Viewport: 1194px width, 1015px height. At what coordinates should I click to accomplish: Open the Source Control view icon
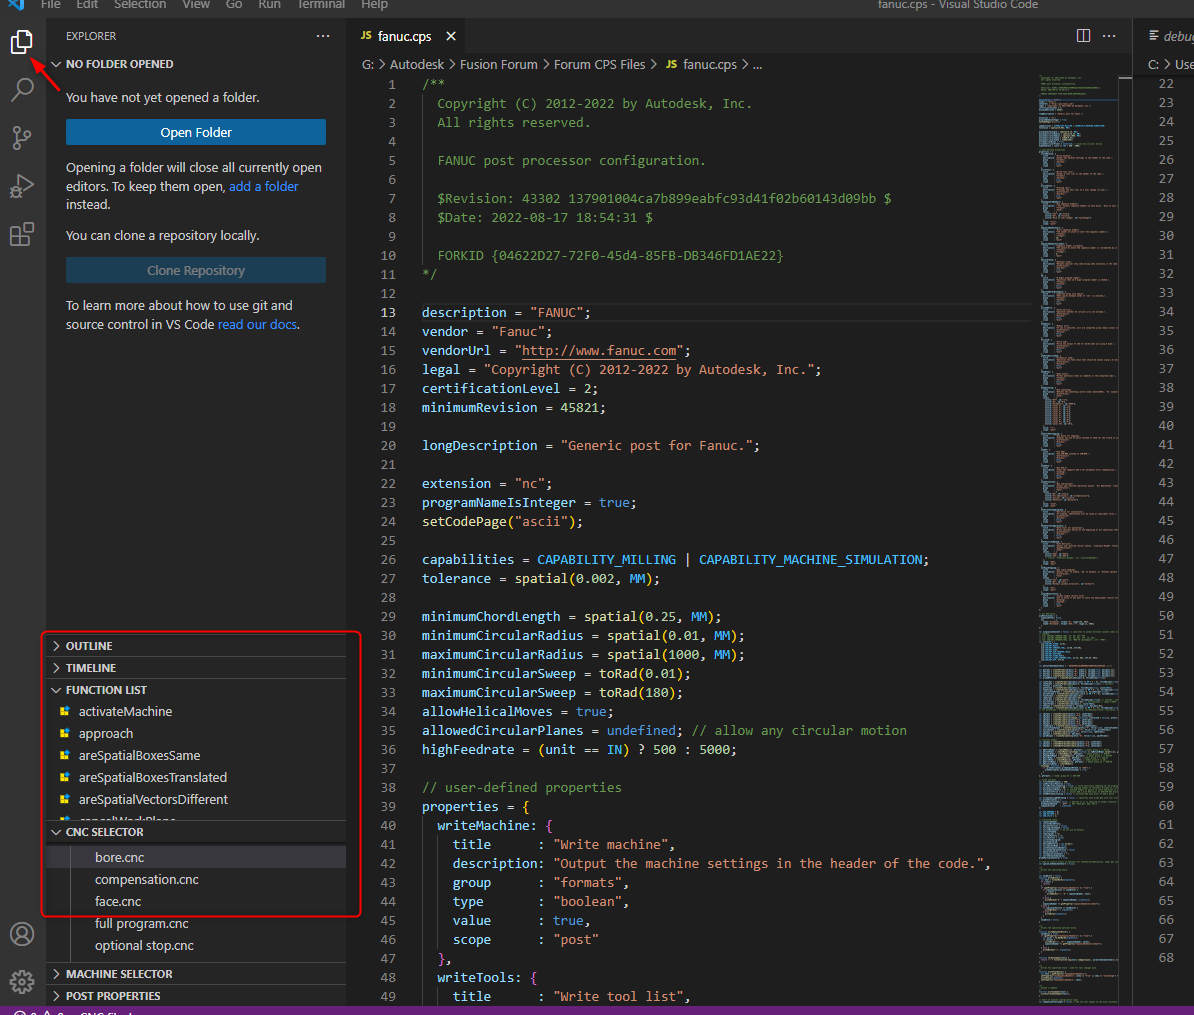coord(22,137)
